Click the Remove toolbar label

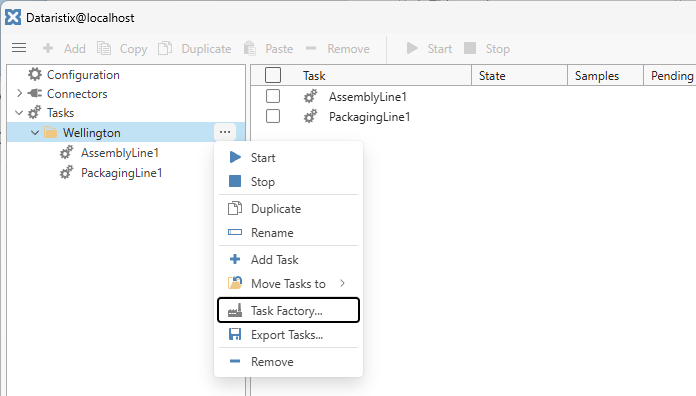(348, 48)
